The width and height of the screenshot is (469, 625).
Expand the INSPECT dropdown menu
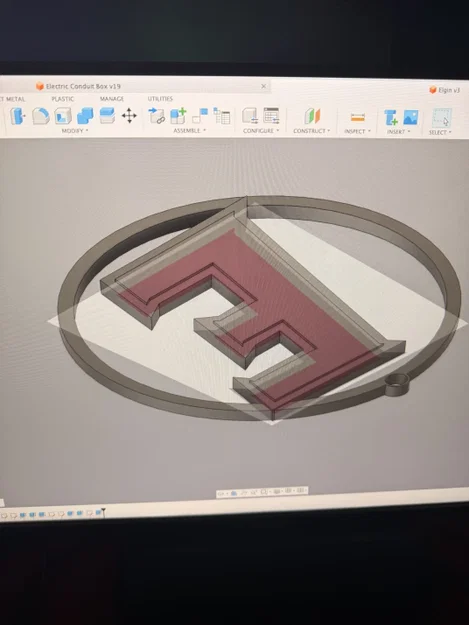click(x=357, y=131)
